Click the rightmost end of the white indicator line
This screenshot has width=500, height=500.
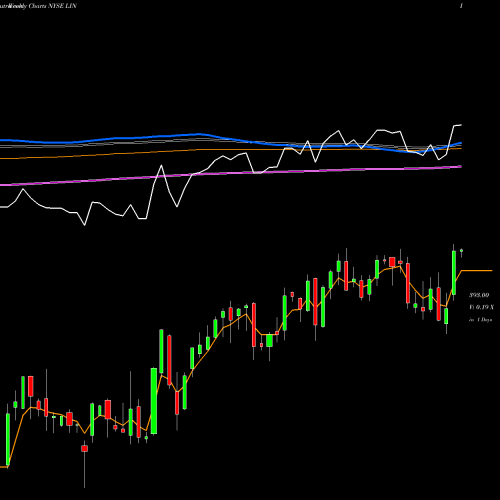pos(460,125)
